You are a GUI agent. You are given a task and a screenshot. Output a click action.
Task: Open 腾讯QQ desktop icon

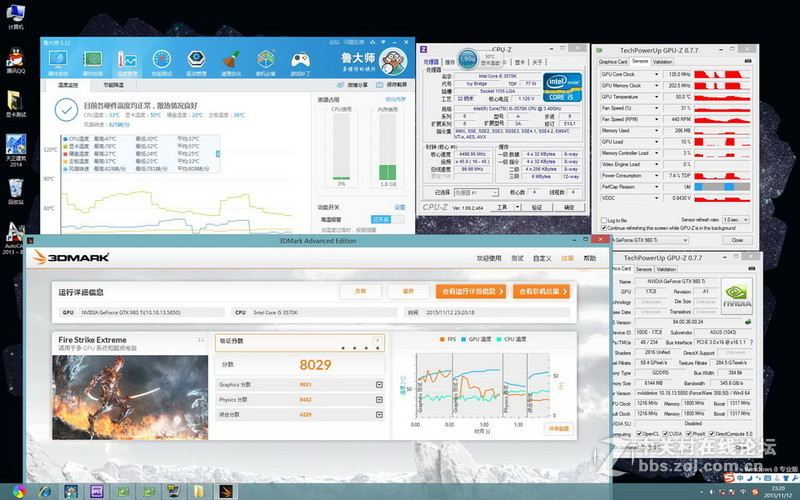16,61
